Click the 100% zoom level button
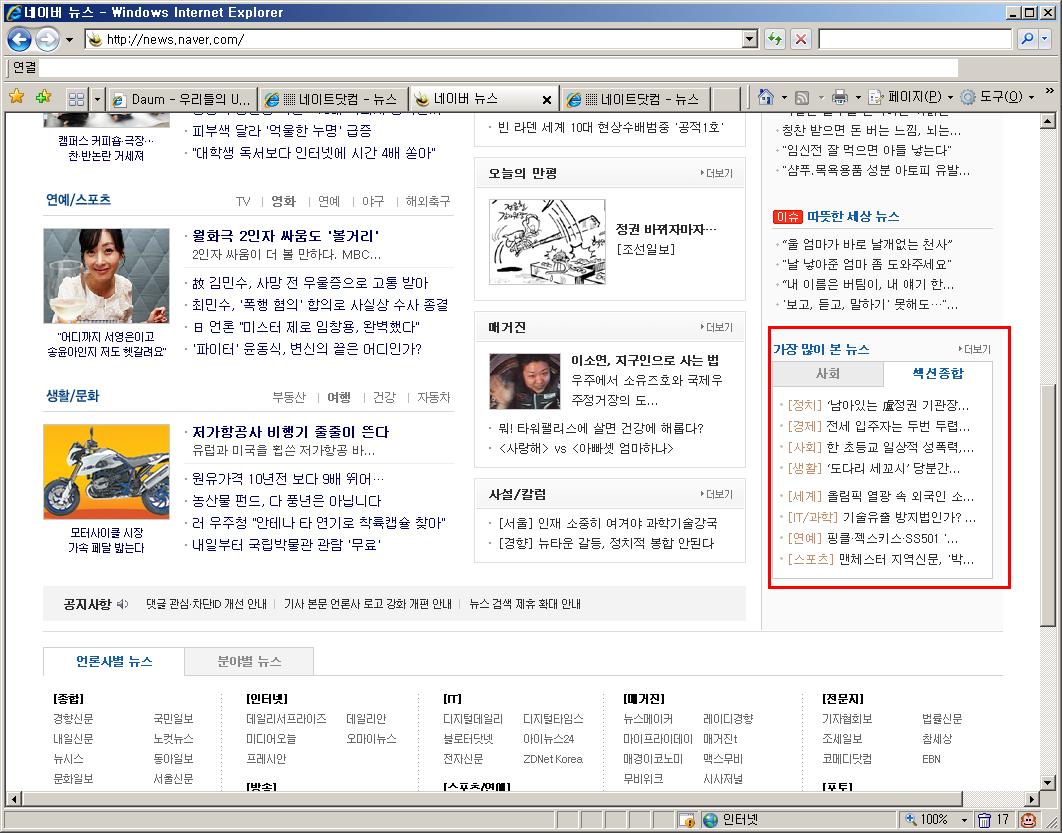The width and height of the screenshot is (1062, 833). coord(928,820)
